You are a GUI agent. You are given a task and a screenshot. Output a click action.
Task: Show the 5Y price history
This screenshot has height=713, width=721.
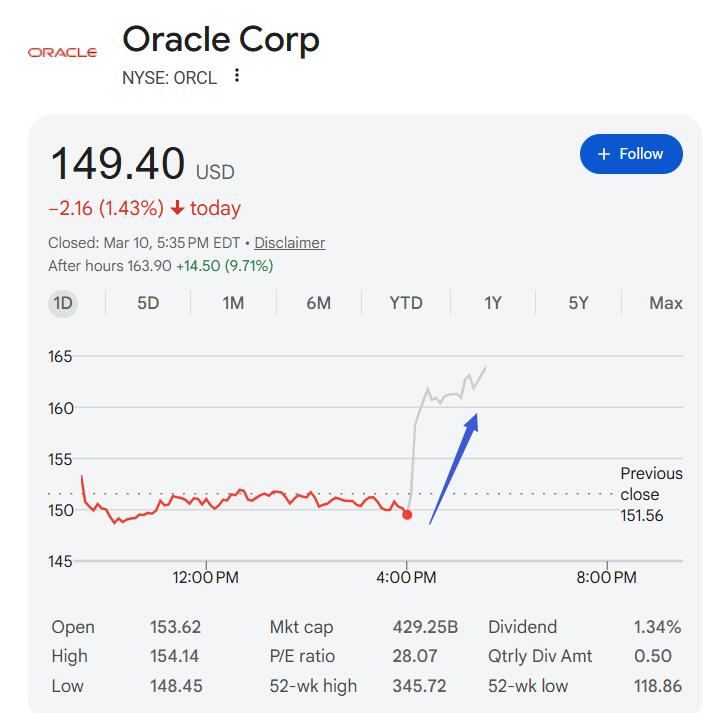pos(578,303)
